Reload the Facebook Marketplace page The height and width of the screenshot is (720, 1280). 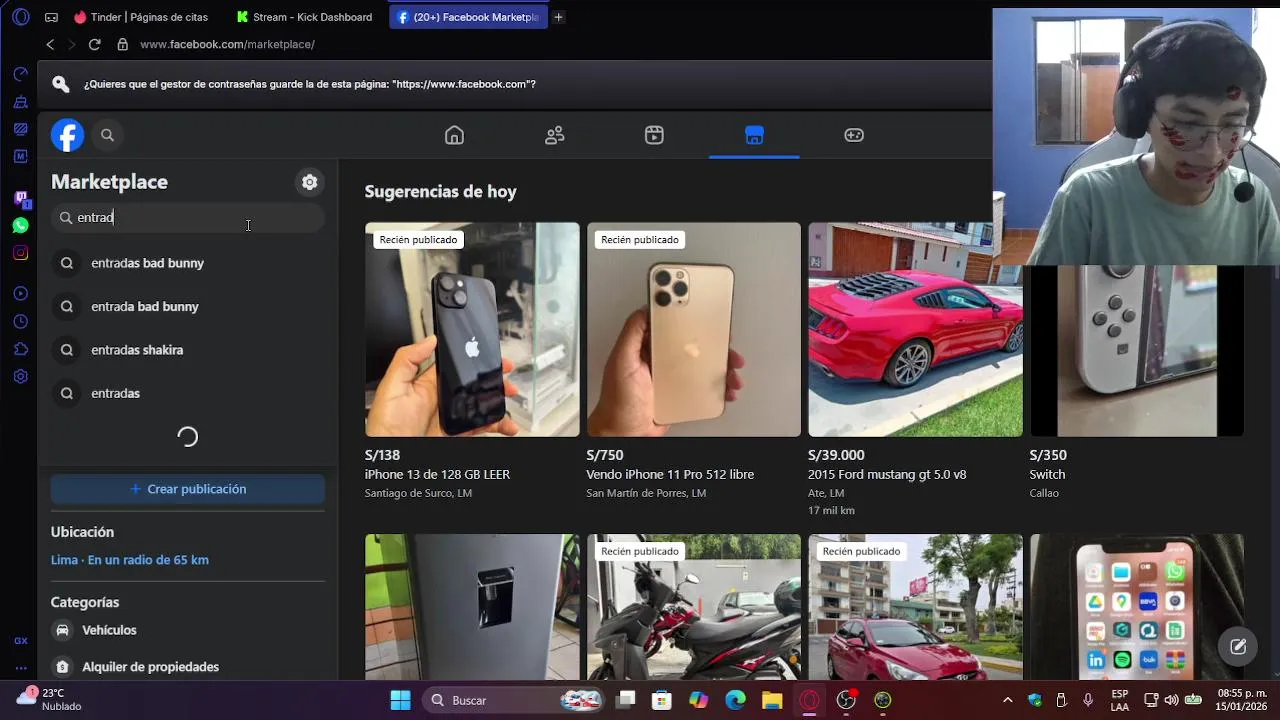tap(94, 44)
